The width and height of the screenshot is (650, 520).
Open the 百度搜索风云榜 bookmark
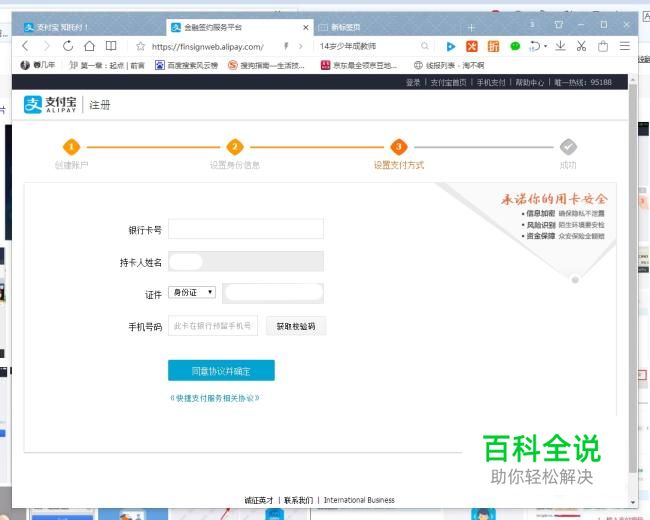pyautogui.click(x=187, y=65)
